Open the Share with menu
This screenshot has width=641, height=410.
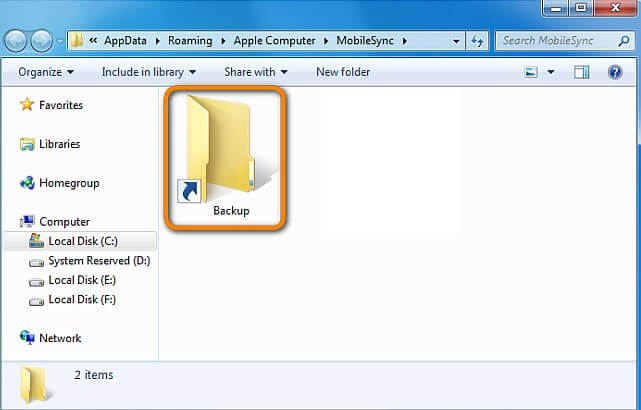pos(256,72)
